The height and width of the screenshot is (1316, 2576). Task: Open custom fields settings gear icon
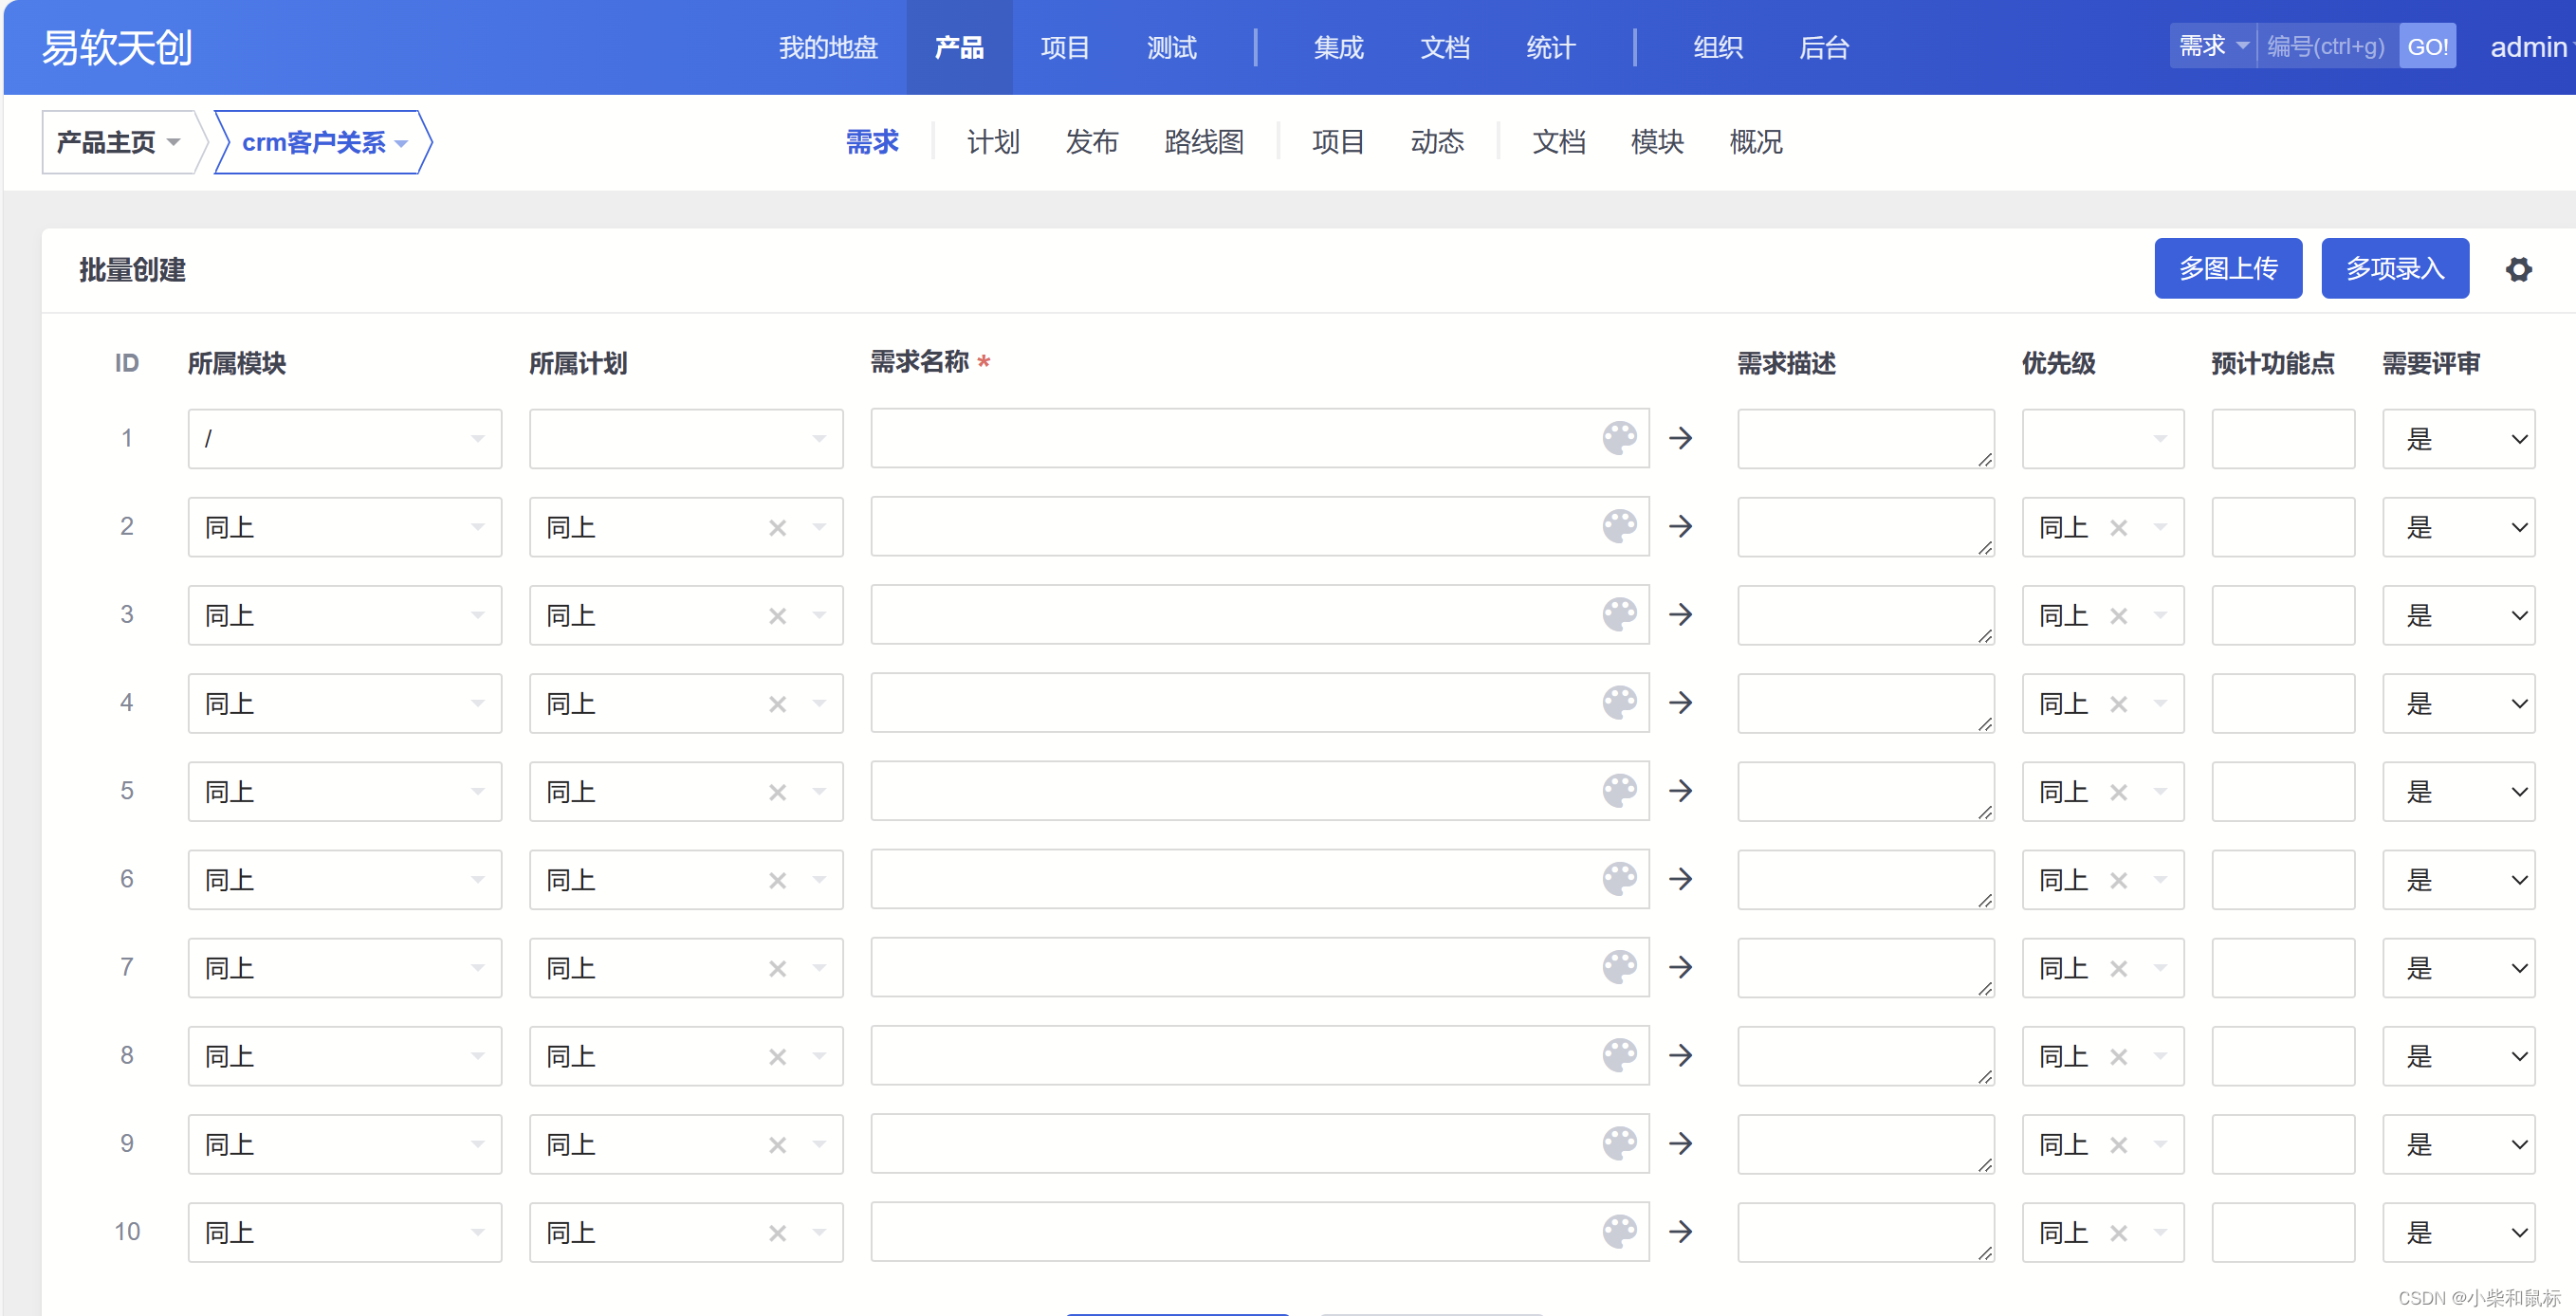[2518, 269]
